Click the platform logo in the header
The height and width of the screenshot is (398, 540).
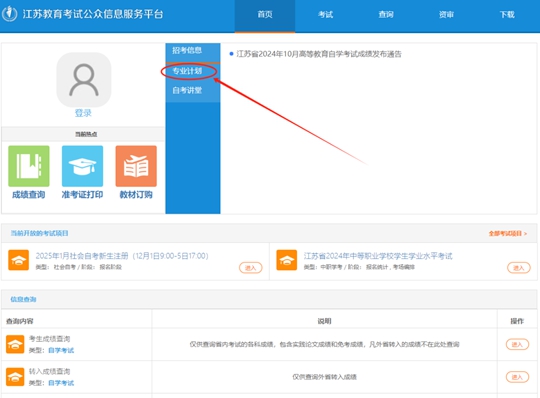(9, 14)
